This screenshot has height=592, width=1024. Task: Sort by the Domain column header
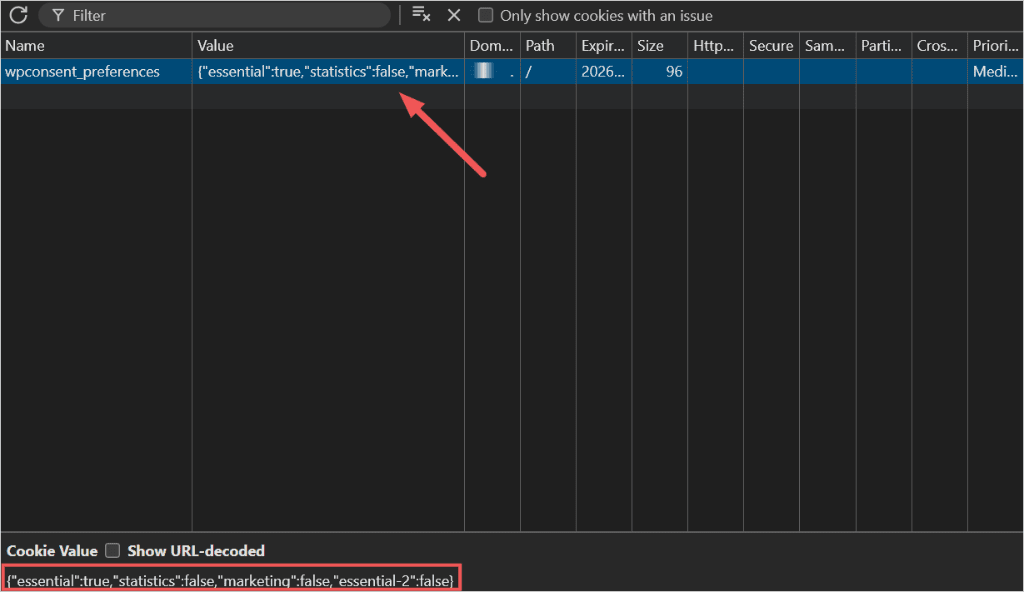(492, 46)
